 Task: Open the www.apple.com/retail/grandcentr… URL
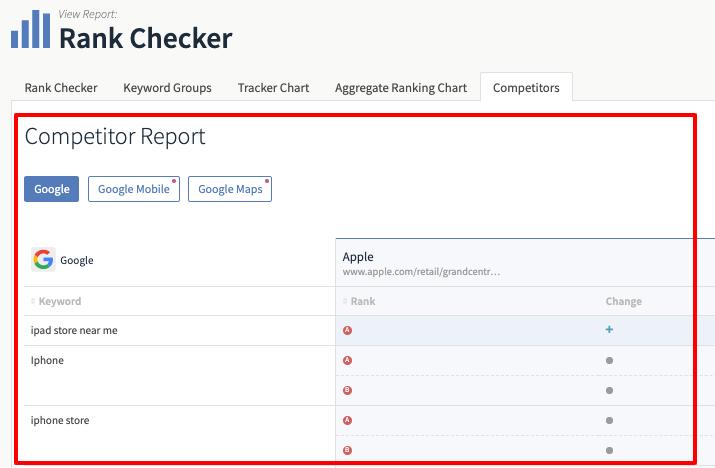421,272
